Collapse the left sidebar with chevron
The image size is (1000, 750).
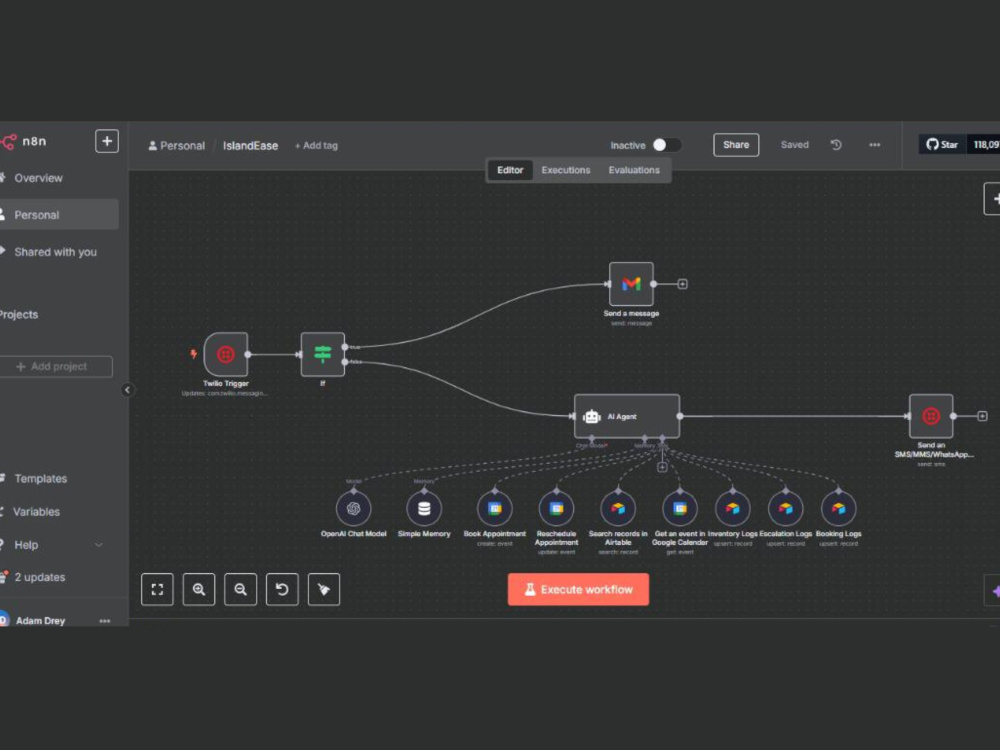pyautogui.click(x=128, y=390)
